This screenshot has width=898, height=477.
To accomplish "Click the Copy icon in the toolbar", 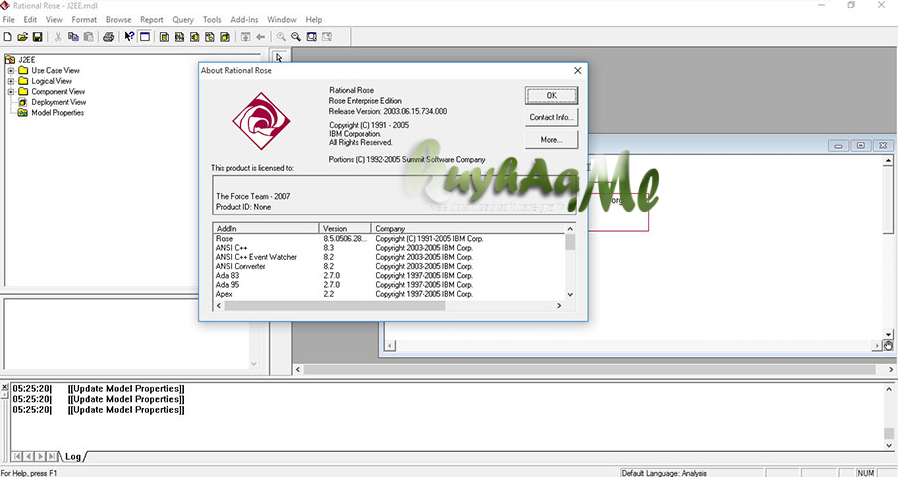I will click(x=73, y=37).
